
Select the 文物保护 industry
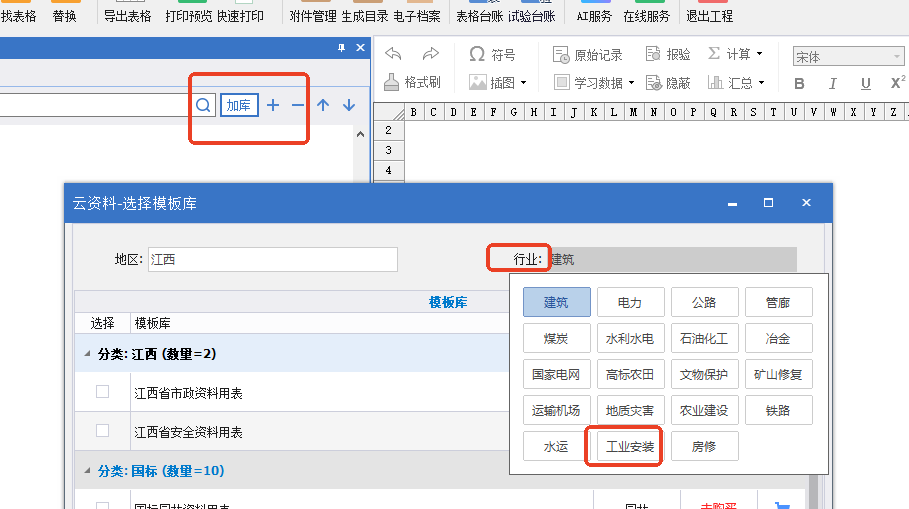pos(704,374)
